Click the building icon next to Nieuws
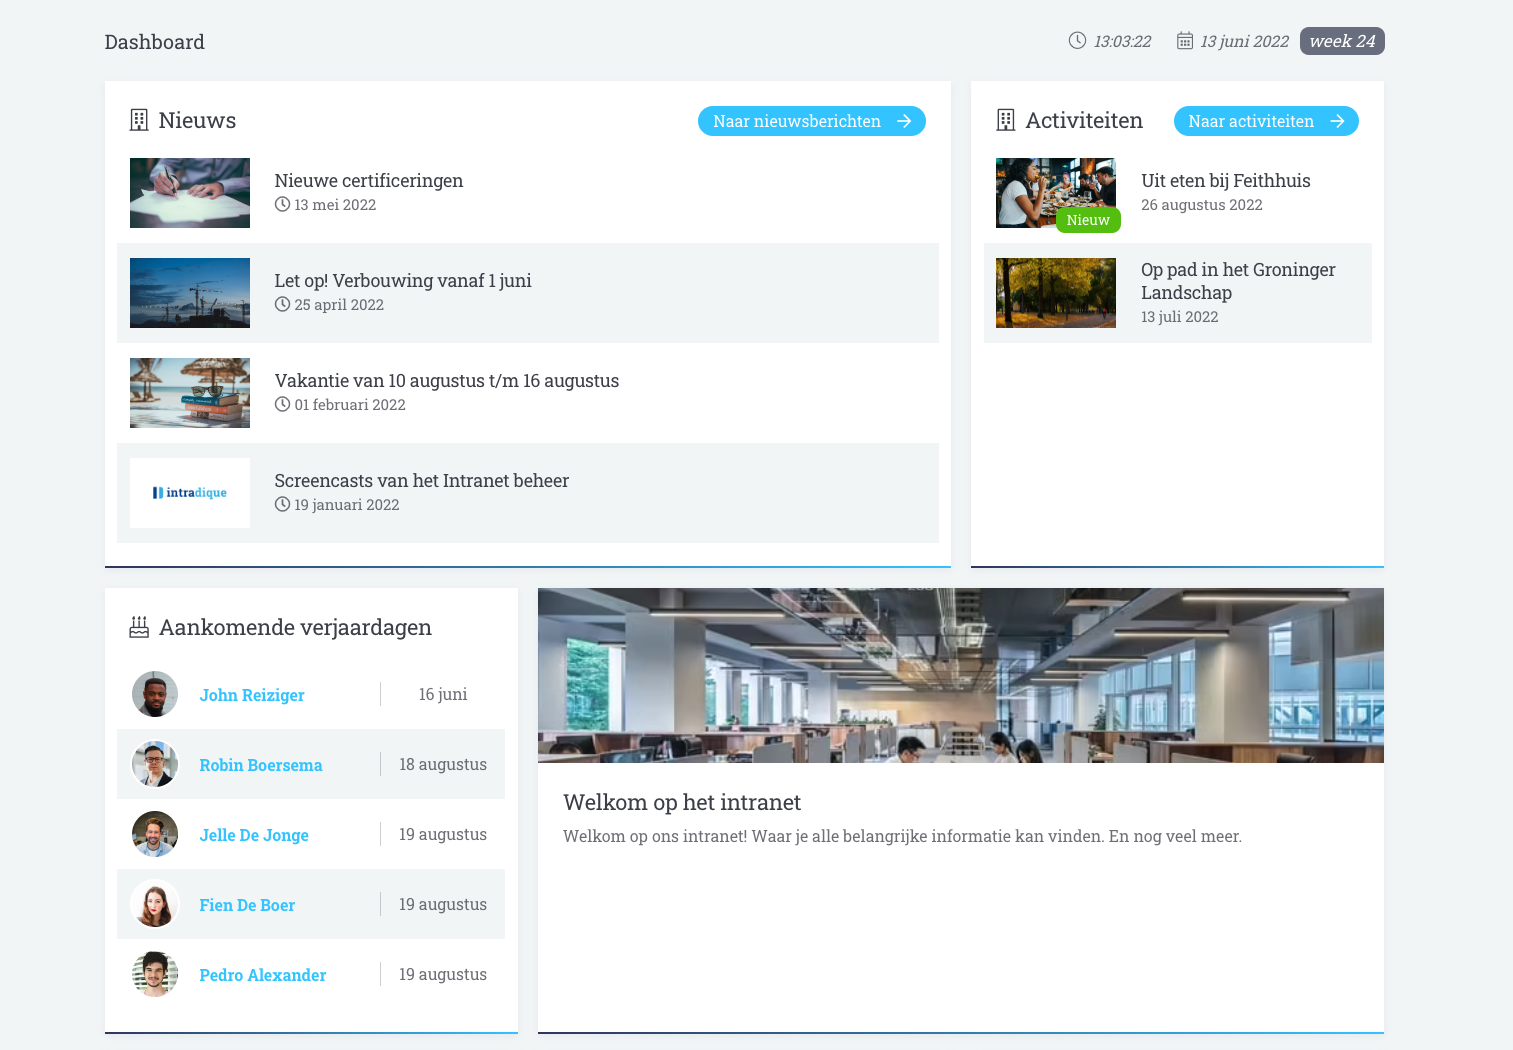The image size is (1513, 1050). point(139,120)
